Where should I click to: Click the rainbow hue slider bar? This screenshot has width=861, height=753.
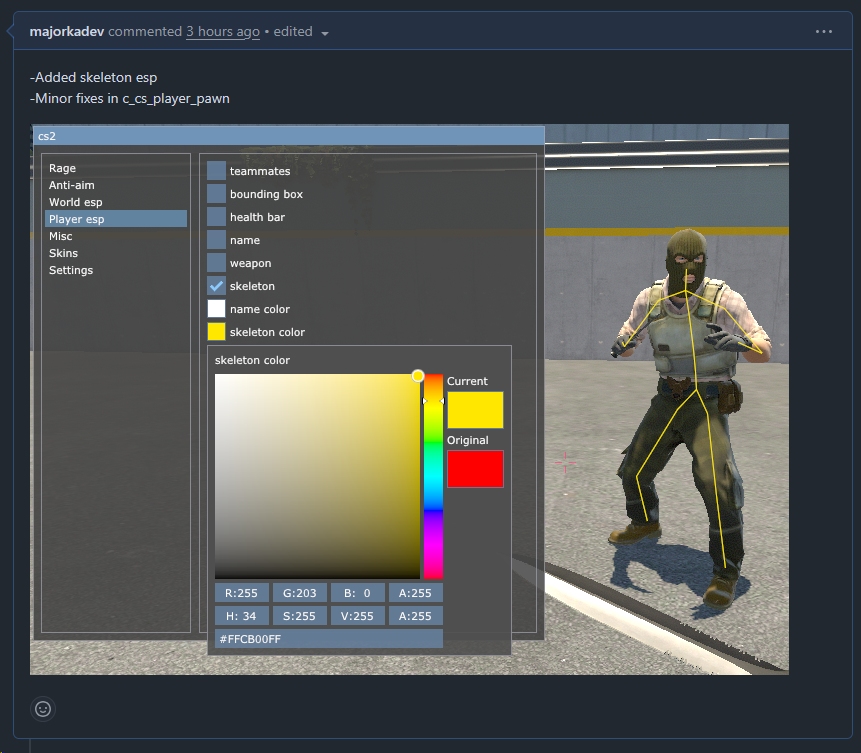433,476
